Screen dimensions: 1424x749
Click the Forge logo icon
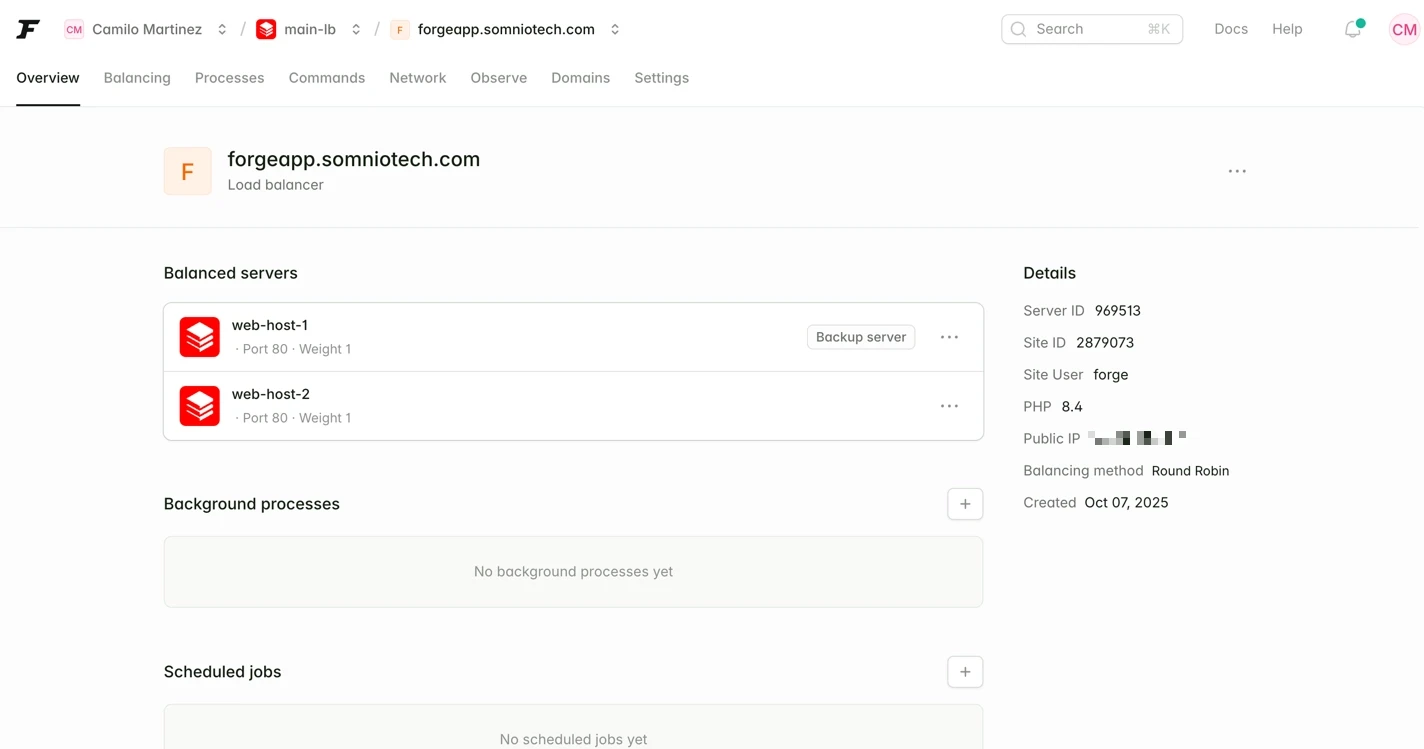click(28, 29)
